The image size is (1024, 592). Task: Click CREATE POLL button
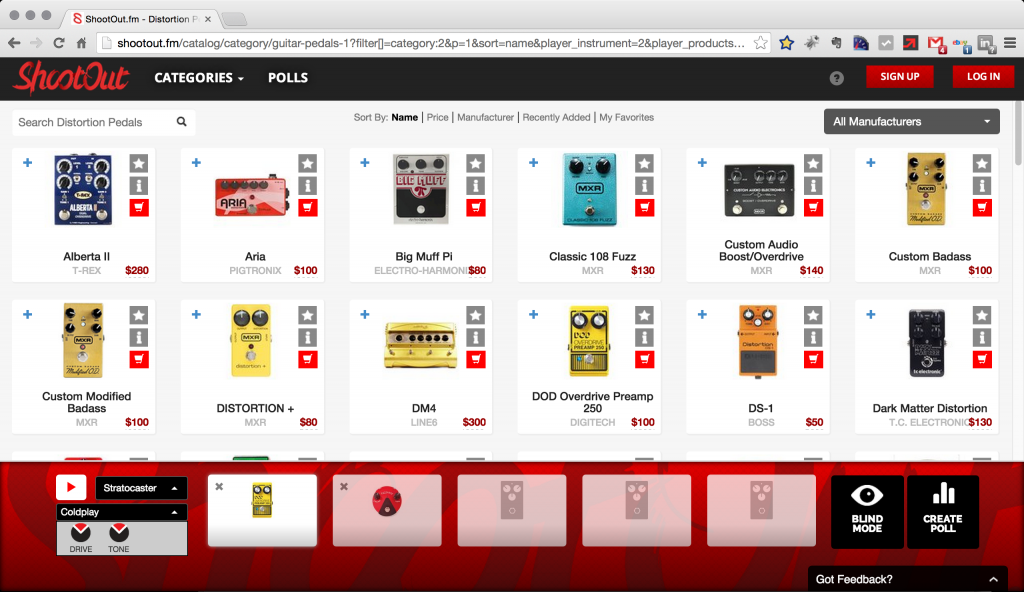(942, 512)
